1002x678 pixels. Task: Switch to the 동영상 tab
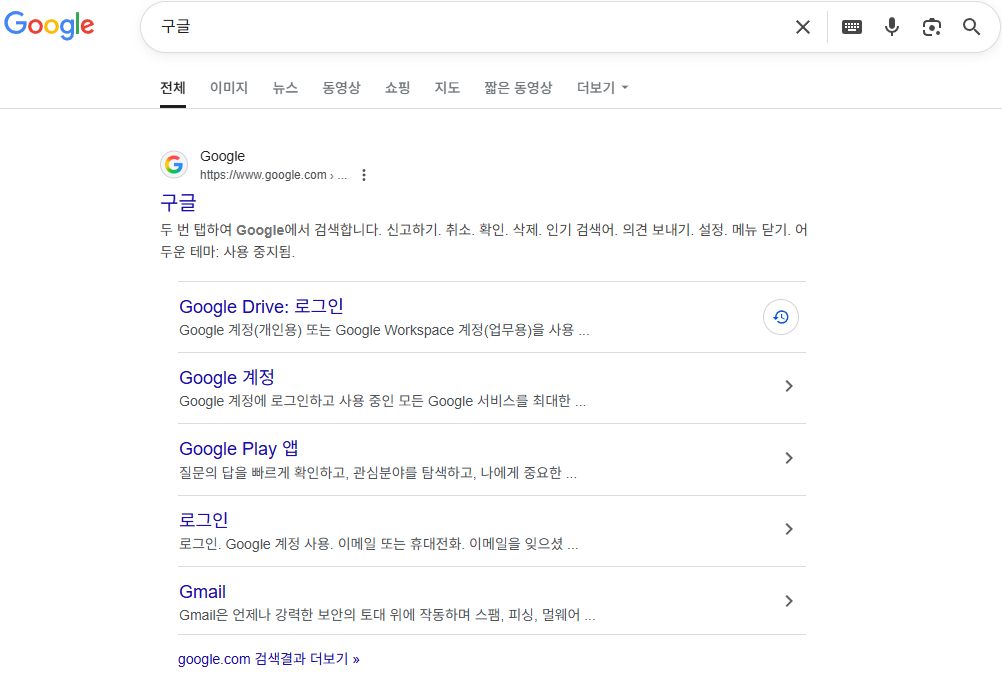(x=341, y=88)
